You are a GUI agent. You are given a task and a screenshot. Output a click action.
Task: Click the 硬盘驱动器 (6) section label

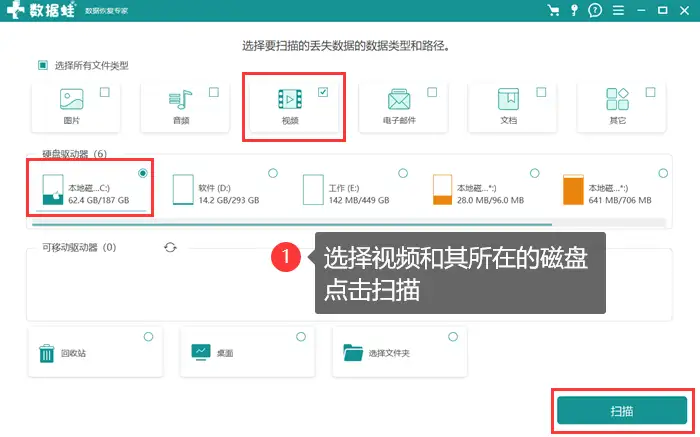(75, 154)
